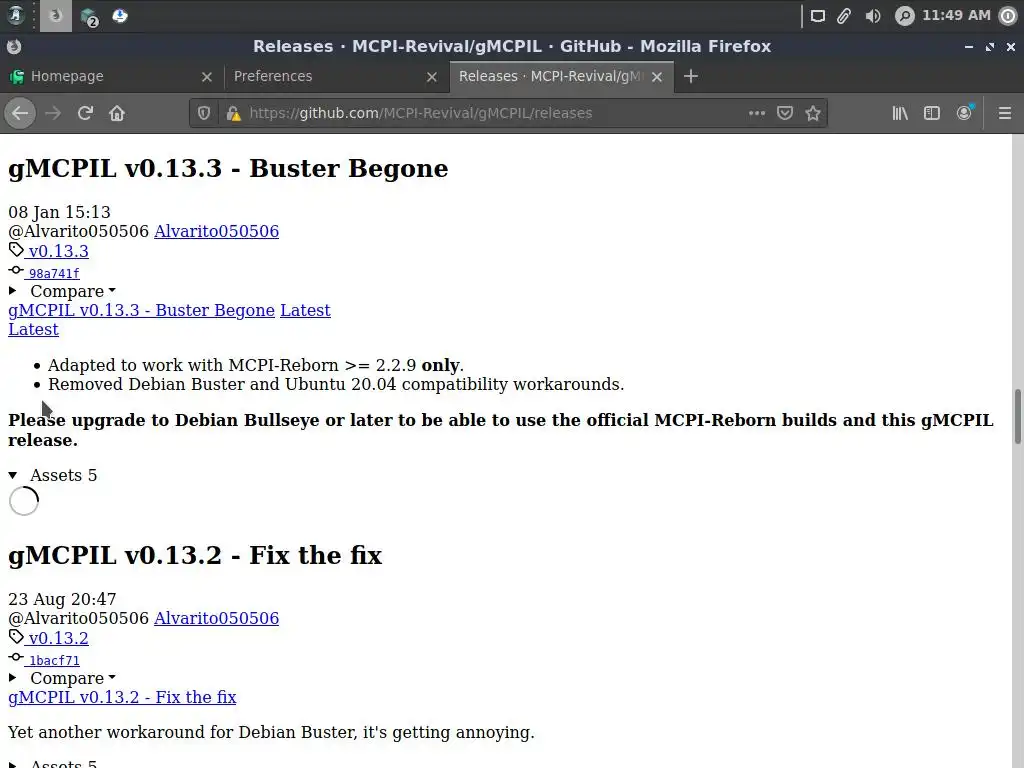Open commit 1bacf71 link

[54, 661]
